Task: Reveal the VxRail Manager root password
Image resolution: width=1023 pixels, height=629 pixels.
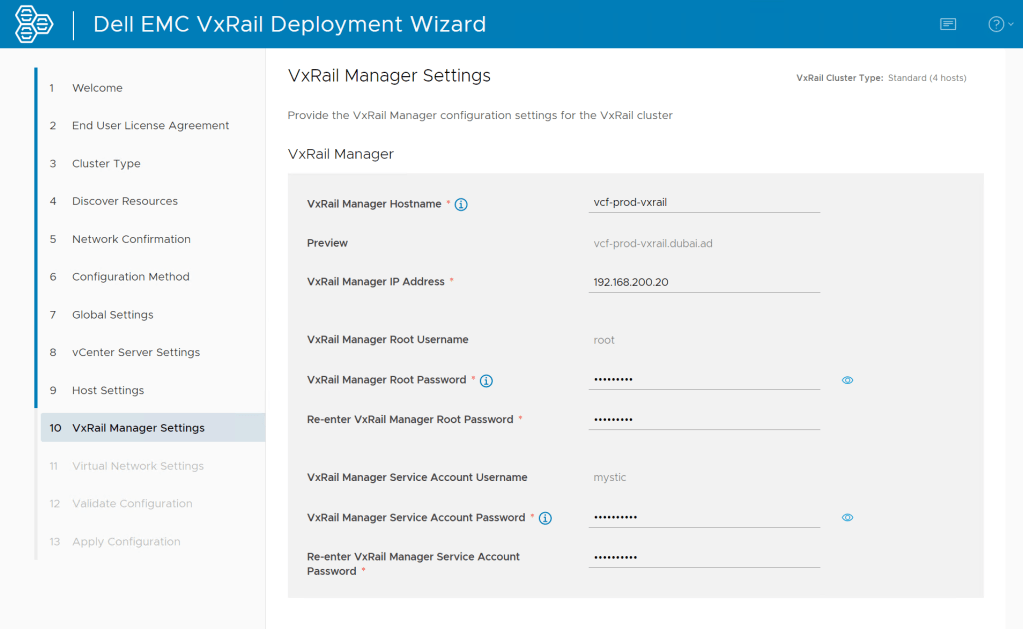Action: 847,380
